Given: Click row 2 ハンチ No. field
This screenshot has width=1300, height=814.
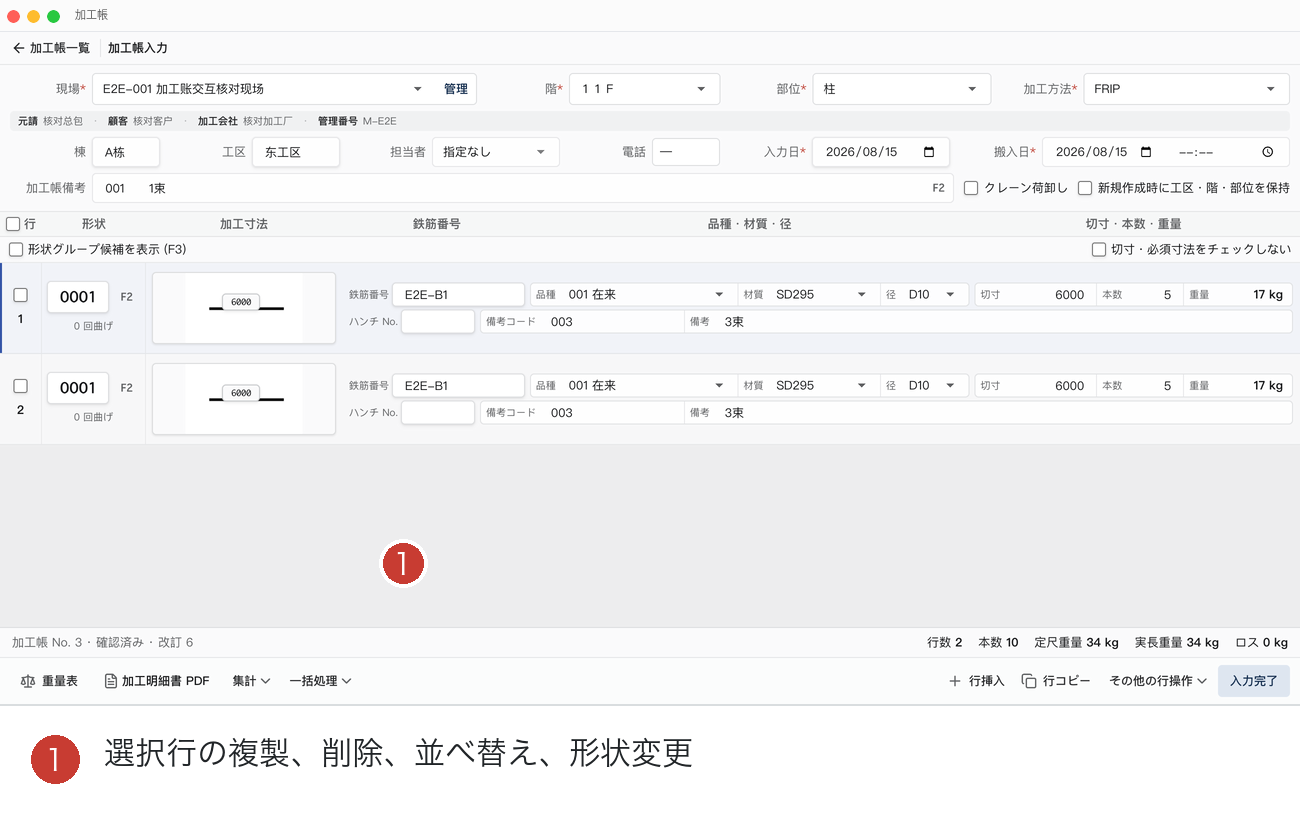Looking at the screenshot, I should 438,413.
